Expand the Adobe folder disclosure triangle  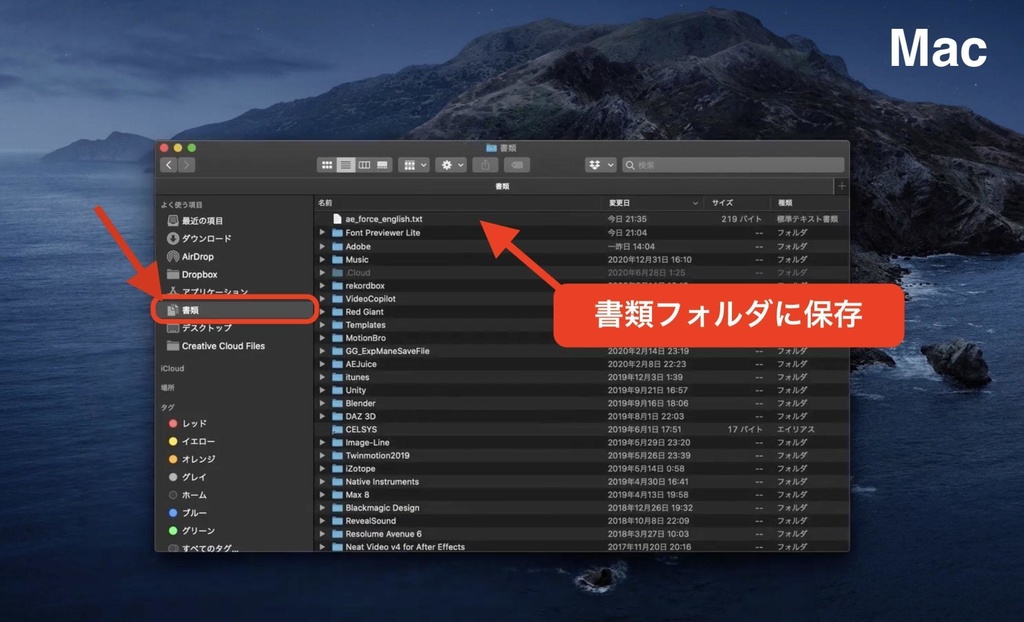[x=323, y=247]
